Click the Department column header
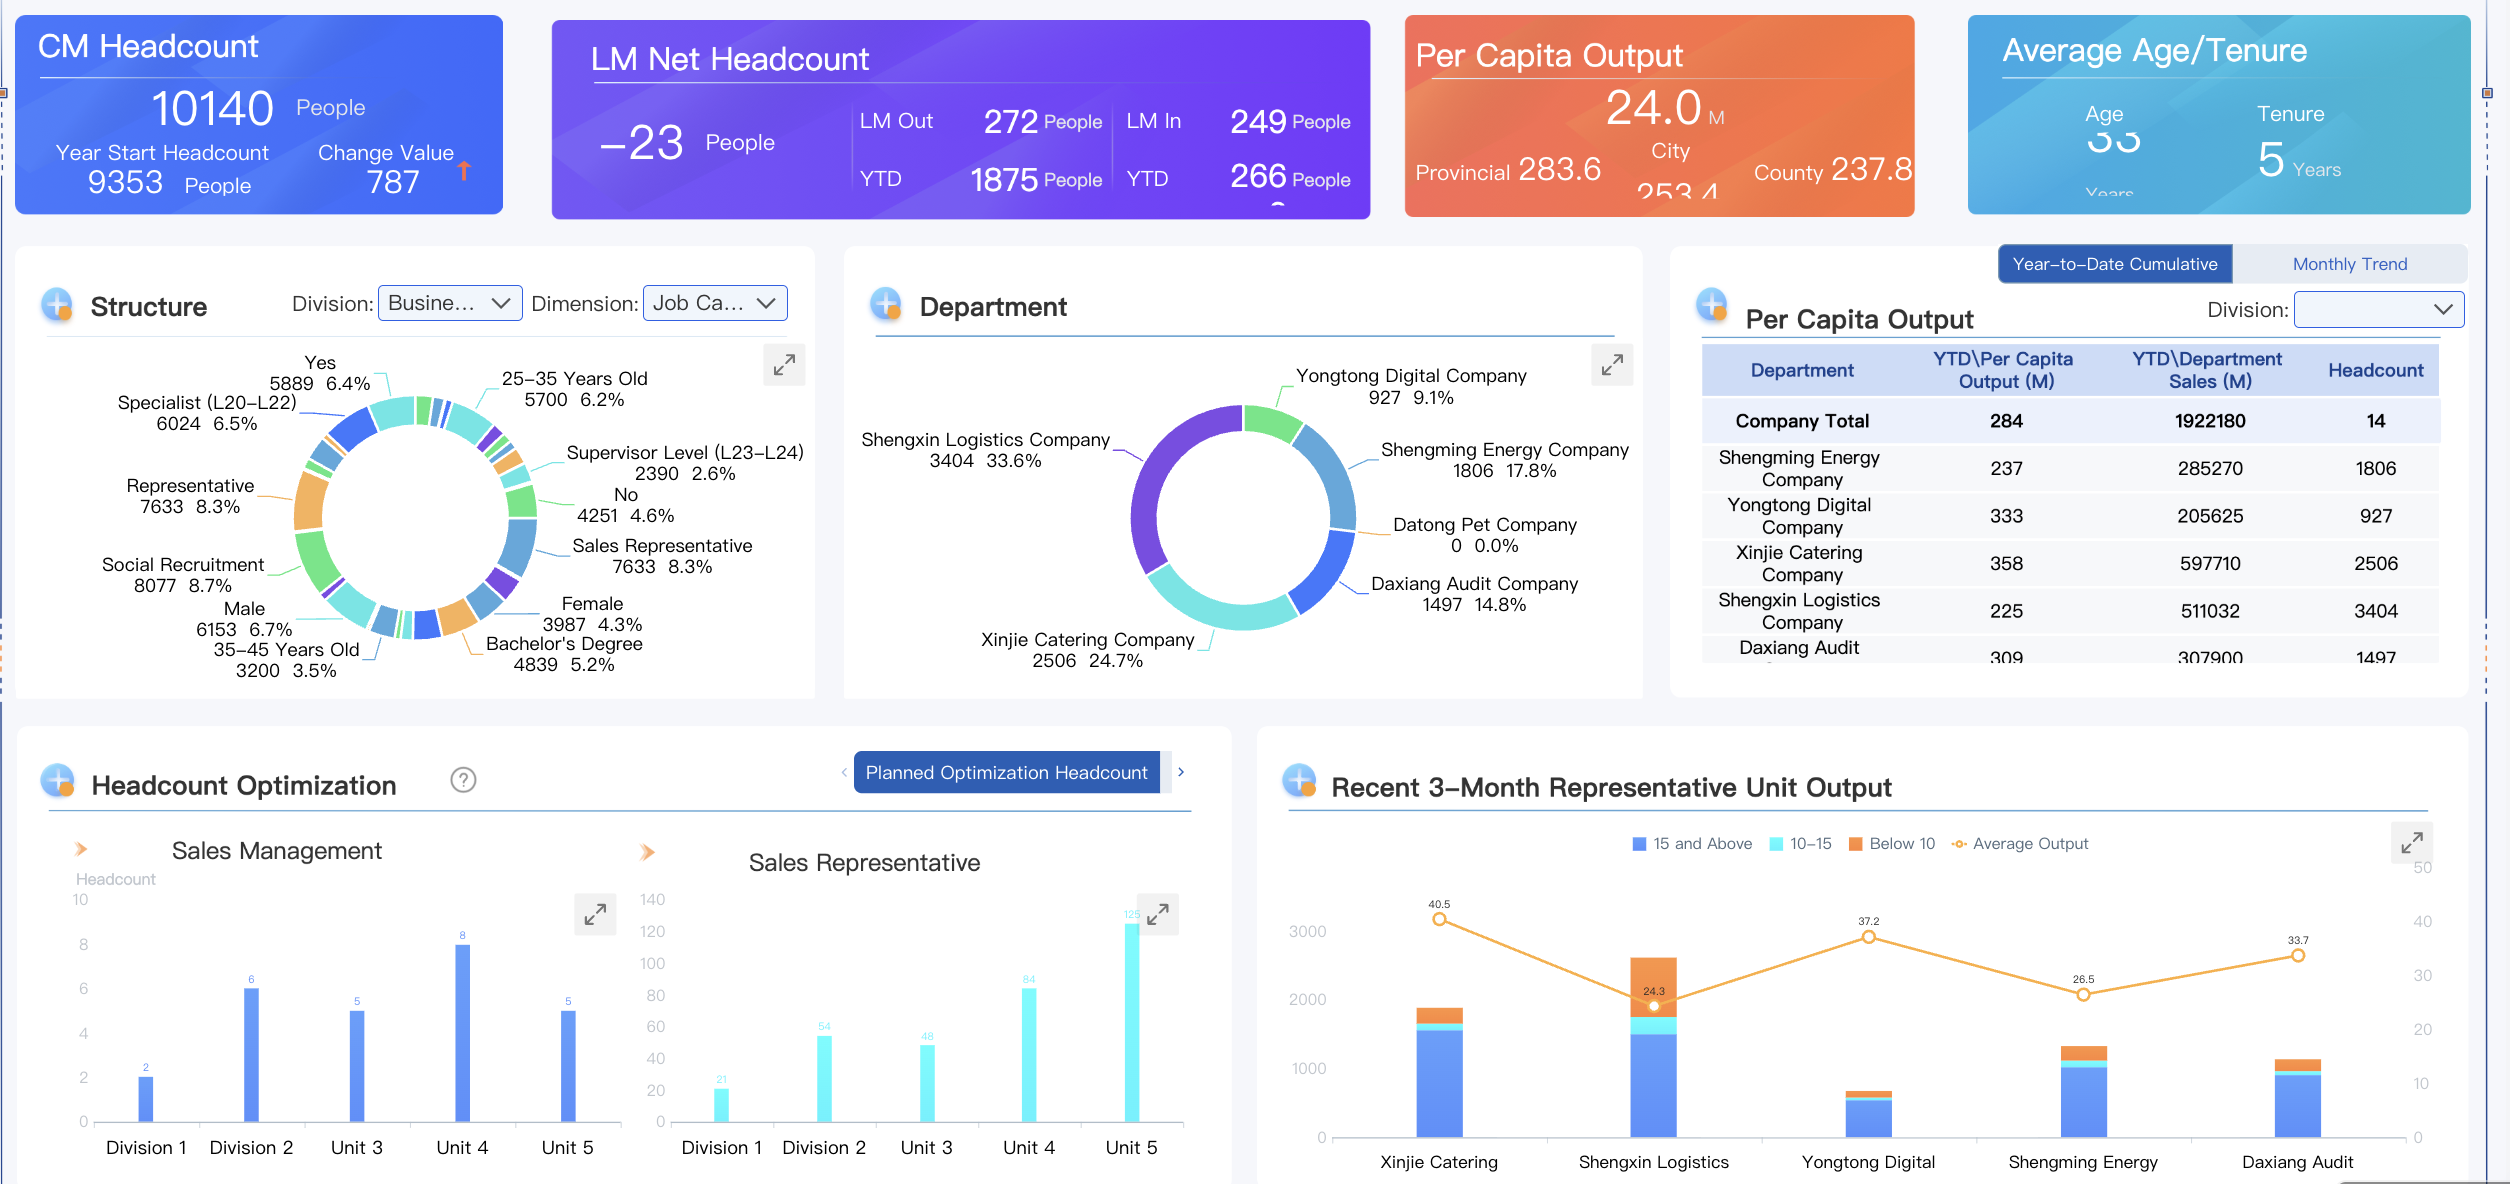Screen dimensions: 2510x1184 pyautogui.click(x=1802, y=370)
